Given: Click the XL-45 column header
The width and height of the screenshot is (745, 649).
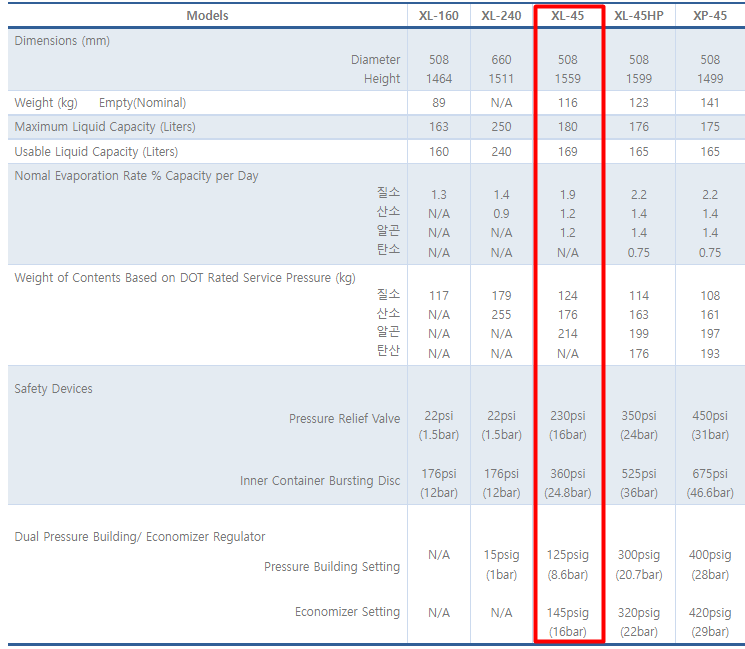Looking at the screenshot, I should 569,15.
